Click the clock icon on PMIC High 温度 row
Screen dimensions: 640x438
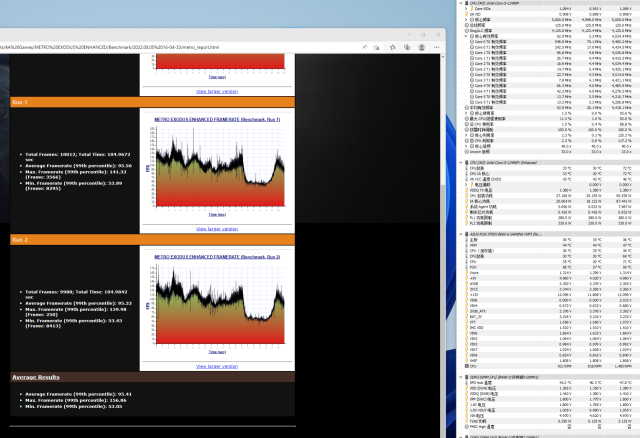click(467, 427)
